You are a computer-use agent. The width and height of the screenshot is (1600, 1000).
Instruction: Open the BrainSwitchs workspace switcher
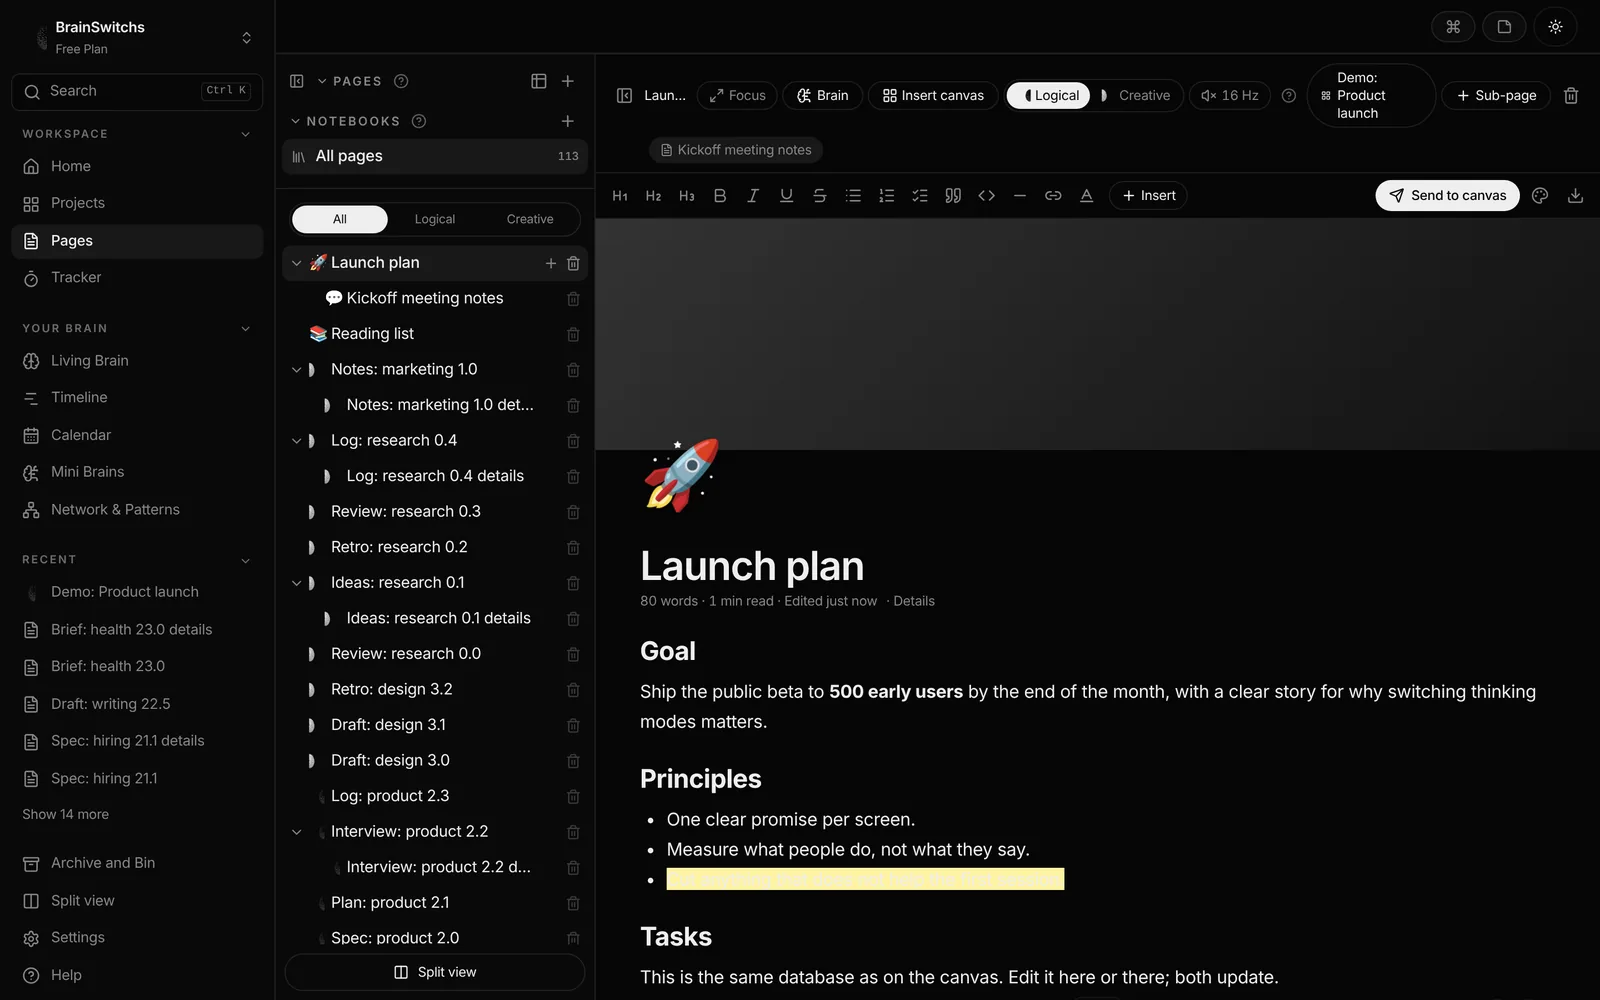[x=138, y=37]
